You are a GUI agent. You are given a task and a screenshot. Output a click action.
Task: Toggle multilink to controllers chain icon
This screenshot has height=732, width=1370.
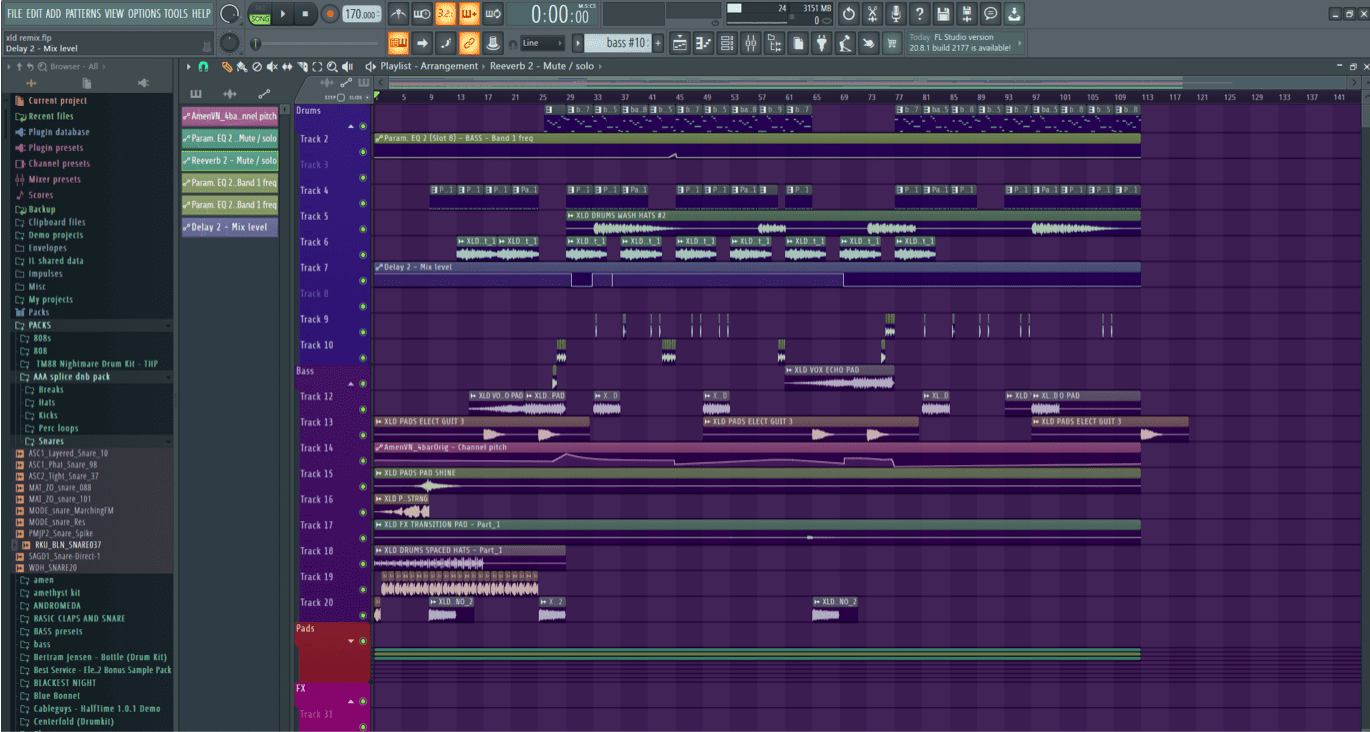point(469,43)
